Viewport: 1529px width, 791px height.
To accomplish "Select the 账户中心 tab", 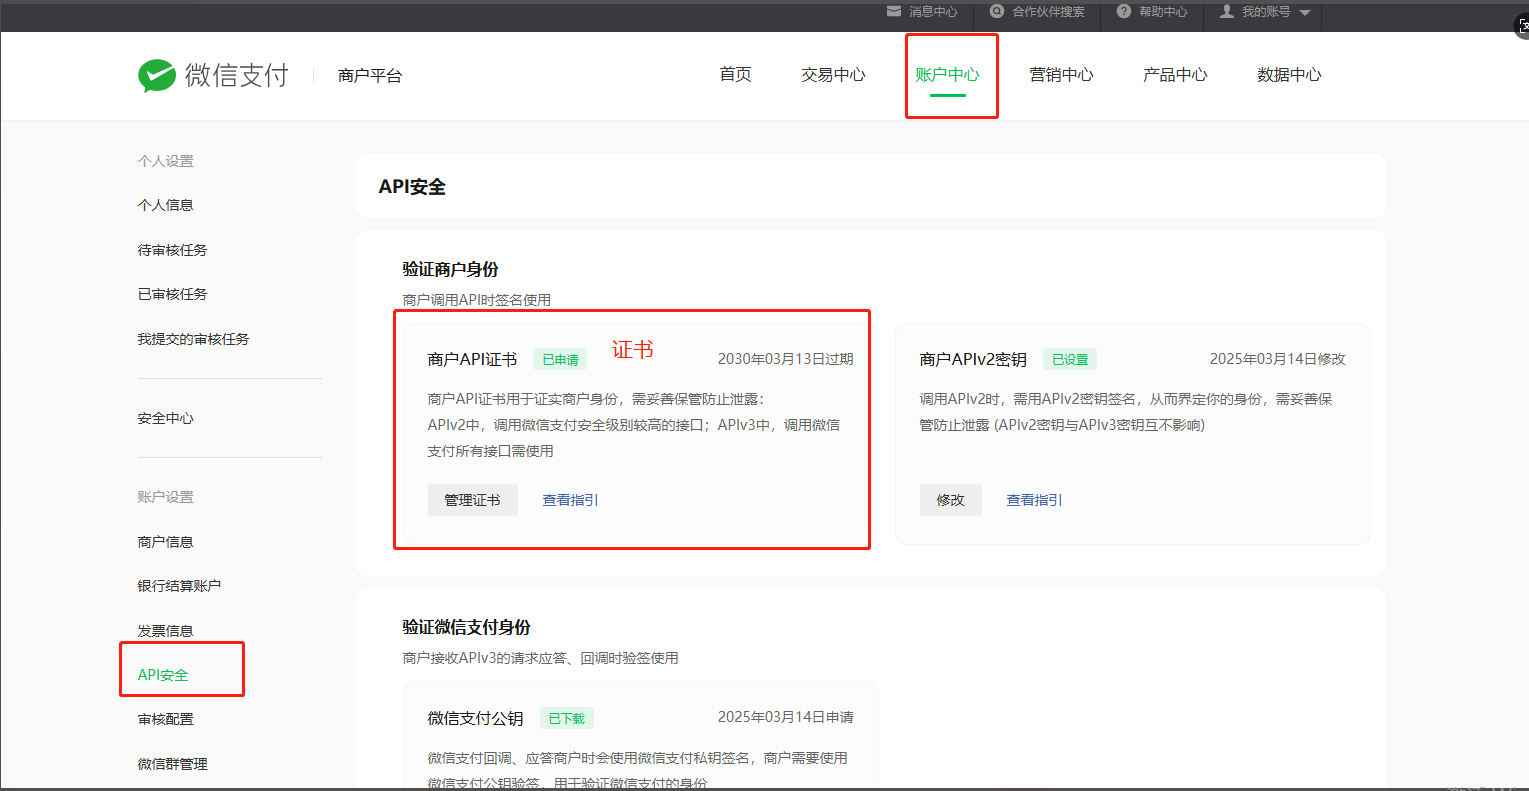I will [947, 75].
